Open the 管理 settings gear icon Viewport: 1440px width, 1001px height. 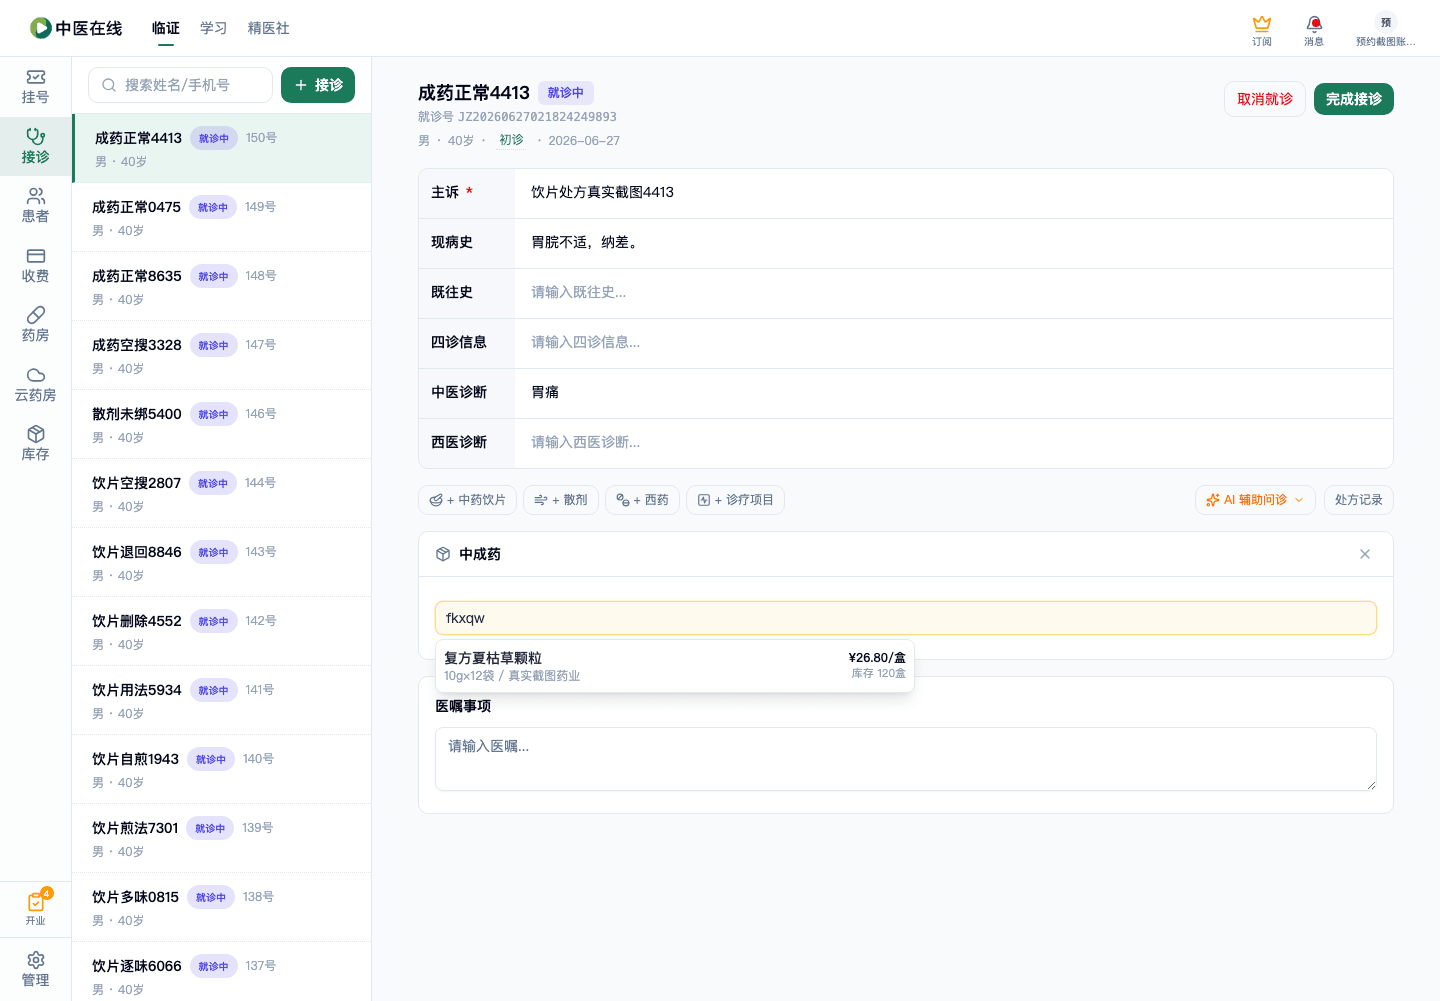pos(35,970)
